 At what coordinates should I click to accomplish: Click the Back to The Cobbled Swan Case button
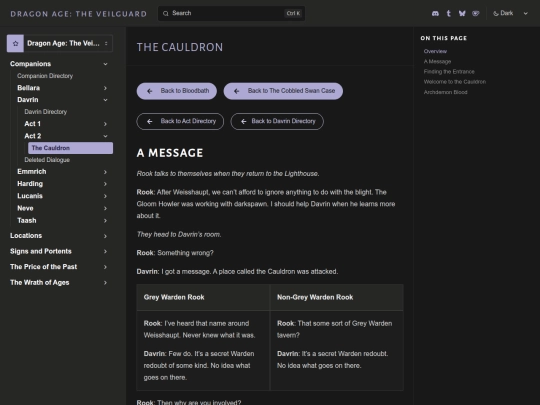pyautogui.click(x=283, y=91)
